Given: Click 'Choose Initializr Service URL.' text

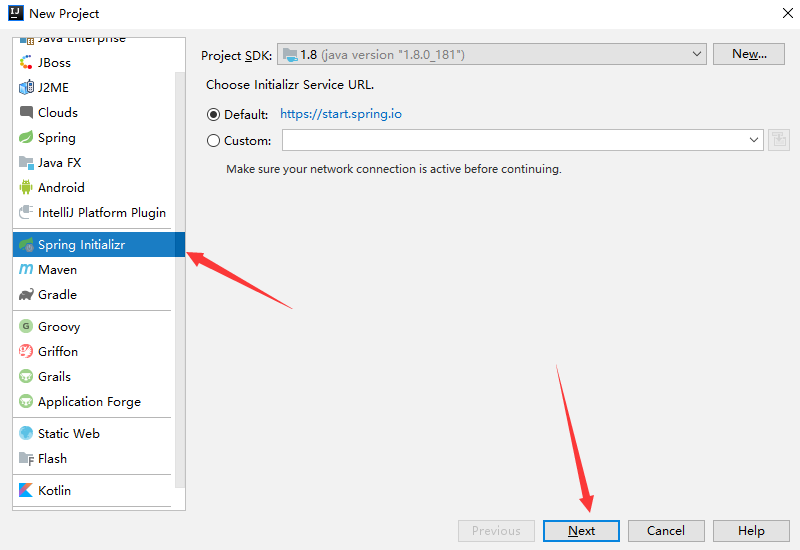Looking at the screenshot, I should tap(290, 85).
